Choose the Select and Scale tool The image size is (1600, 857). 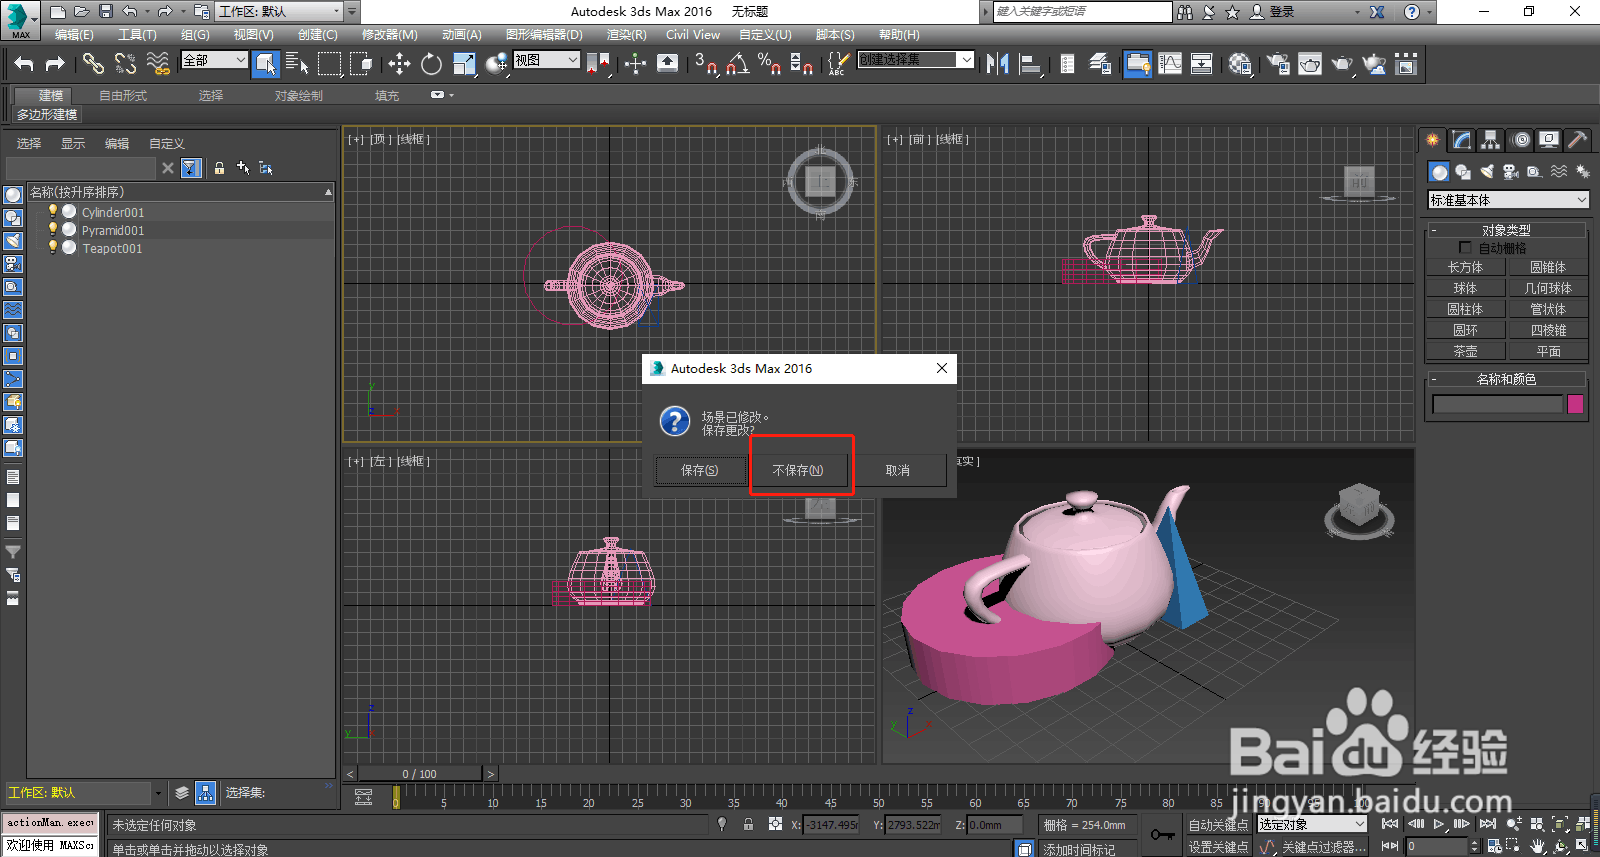[464, 64]
